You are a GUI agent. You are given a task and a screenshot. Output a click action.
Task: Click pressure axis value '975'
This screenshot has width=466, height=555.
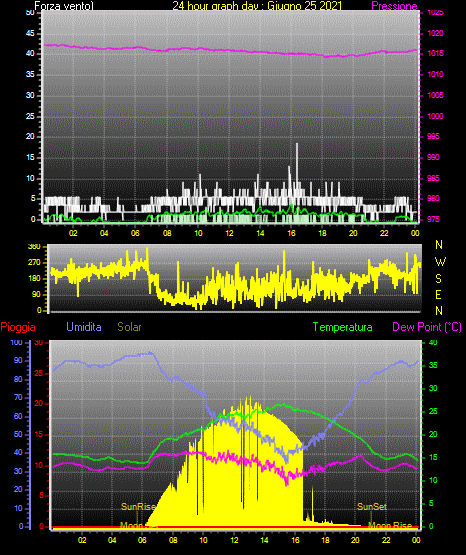click(x=433, y=219)
